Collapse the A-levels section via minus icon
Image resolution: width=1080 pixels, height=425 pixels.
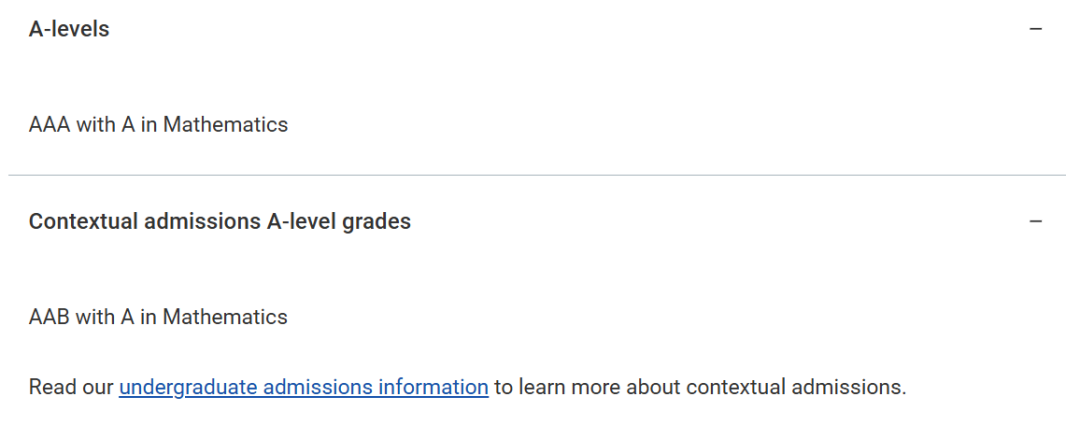click(x=1035, y=29)
